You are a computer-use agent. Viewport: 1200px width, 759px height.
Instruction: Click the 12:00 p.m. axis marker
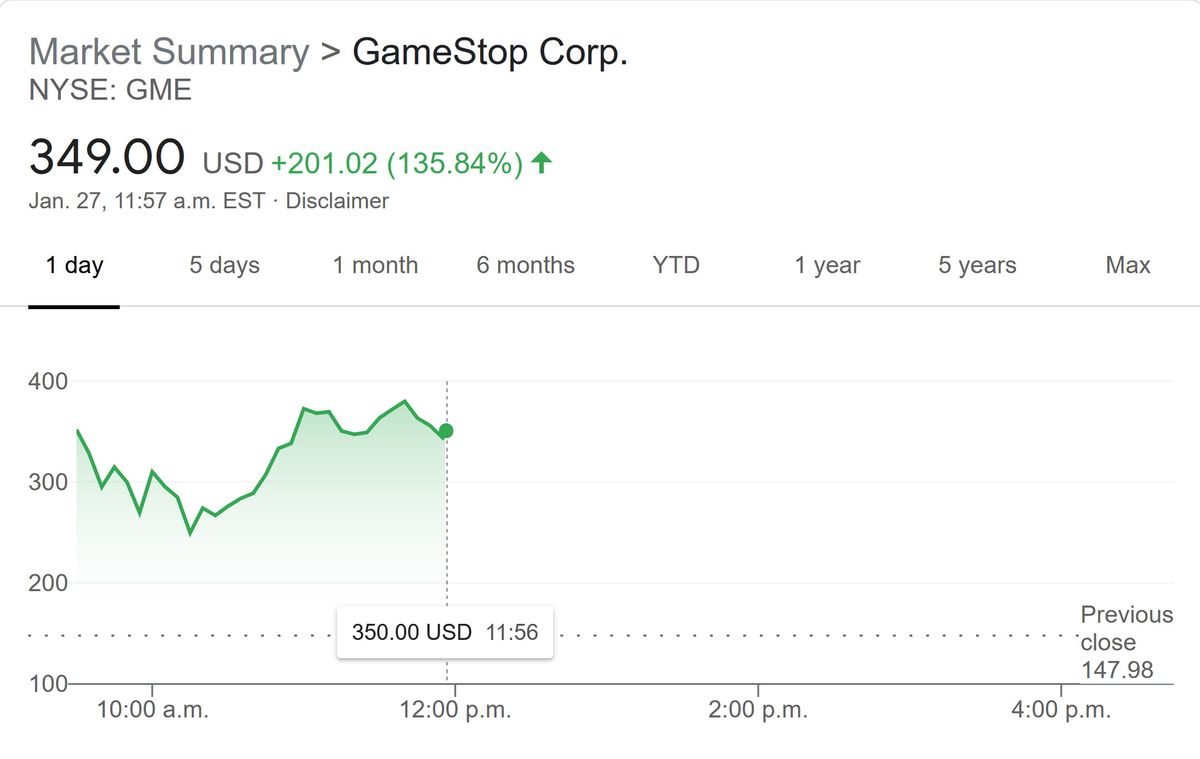[x=456, y=709]
